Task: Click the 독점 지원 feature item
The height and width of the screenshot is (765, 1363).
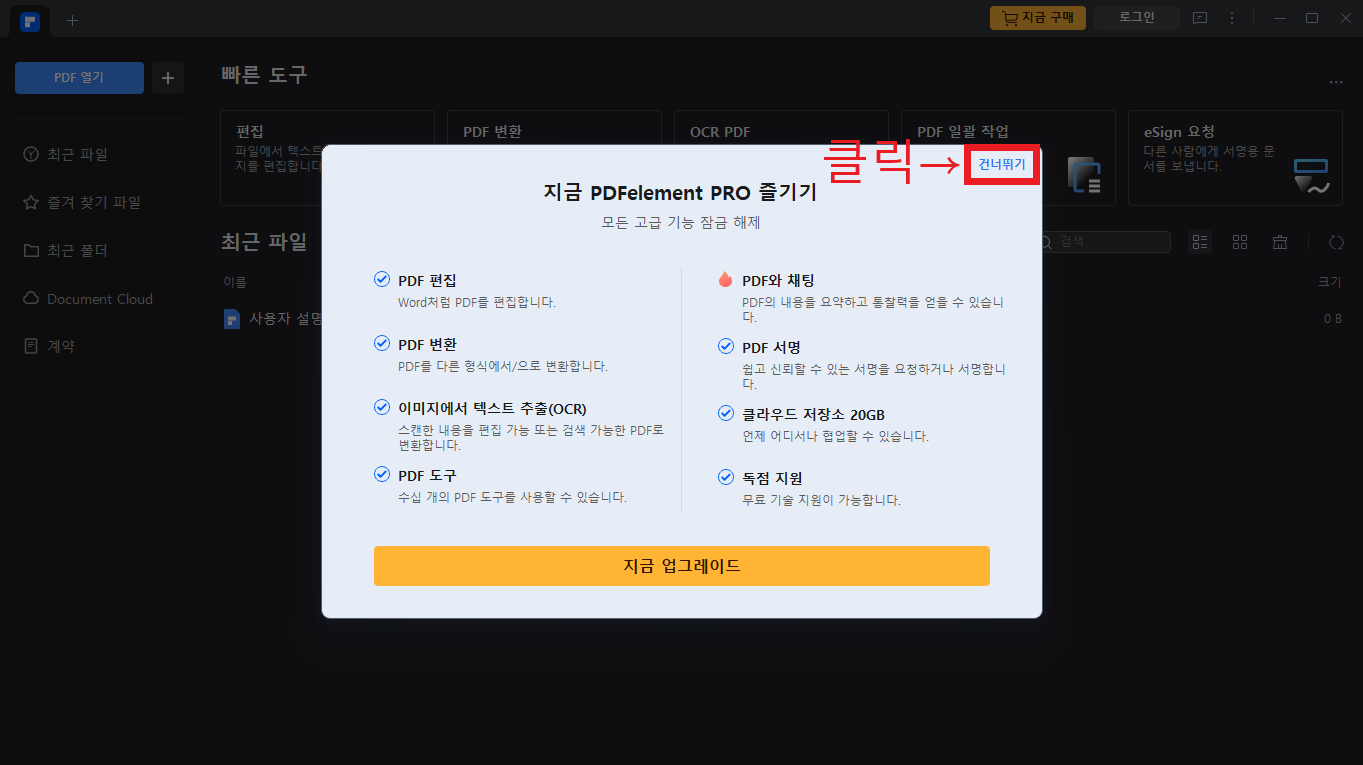Action: tap(809, 489)
